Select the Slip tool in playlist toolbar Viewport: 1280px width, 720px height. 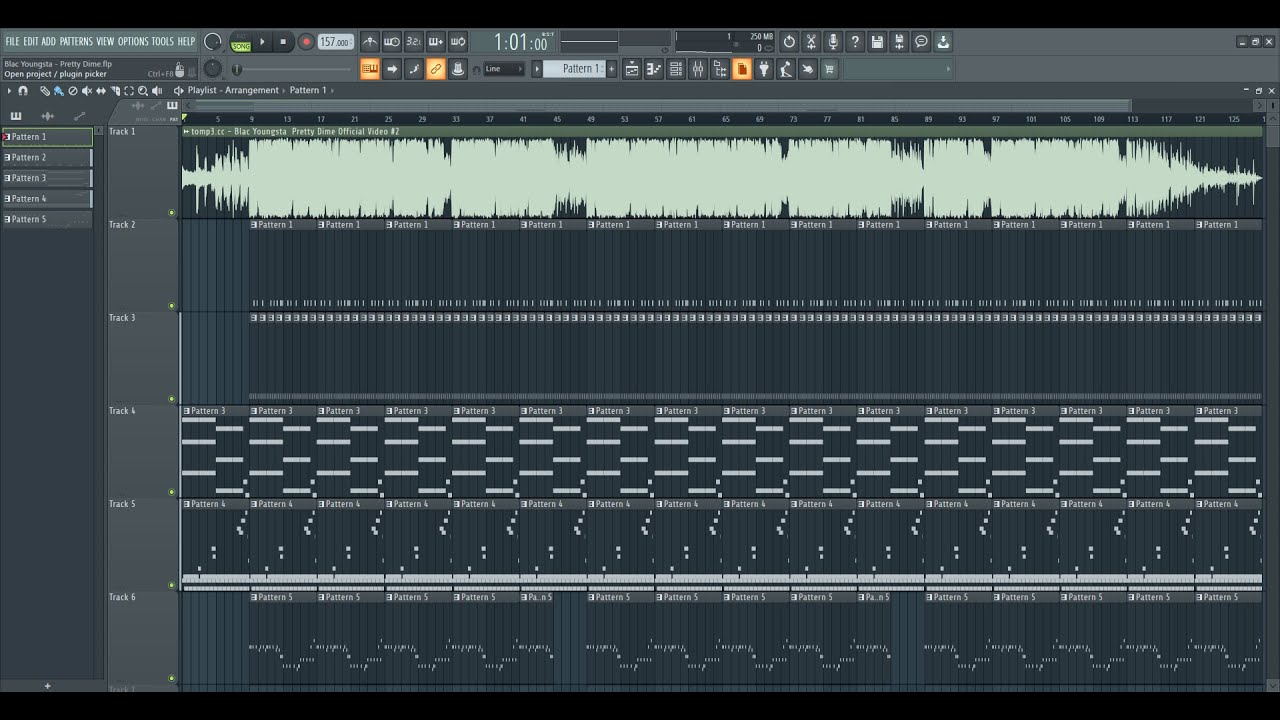click(x=101, y=91)
